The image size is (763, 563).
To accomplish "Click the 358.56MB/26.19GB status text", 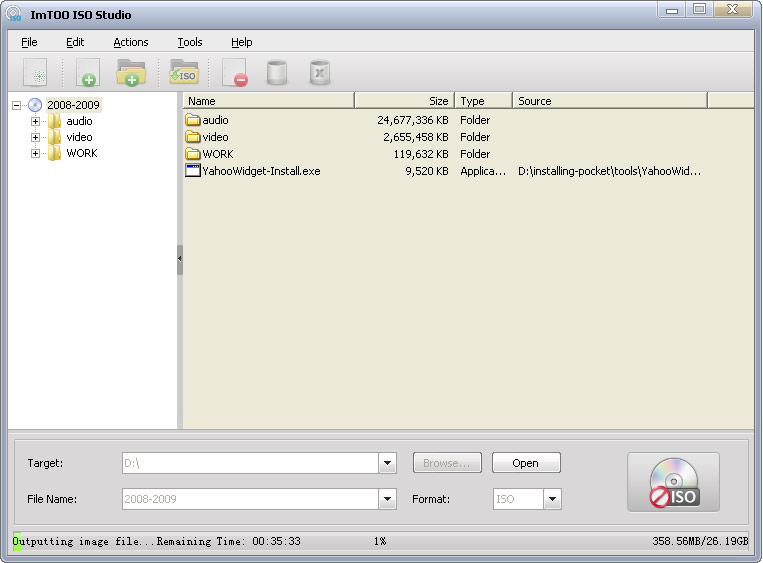I will click(x=700, y=541).
